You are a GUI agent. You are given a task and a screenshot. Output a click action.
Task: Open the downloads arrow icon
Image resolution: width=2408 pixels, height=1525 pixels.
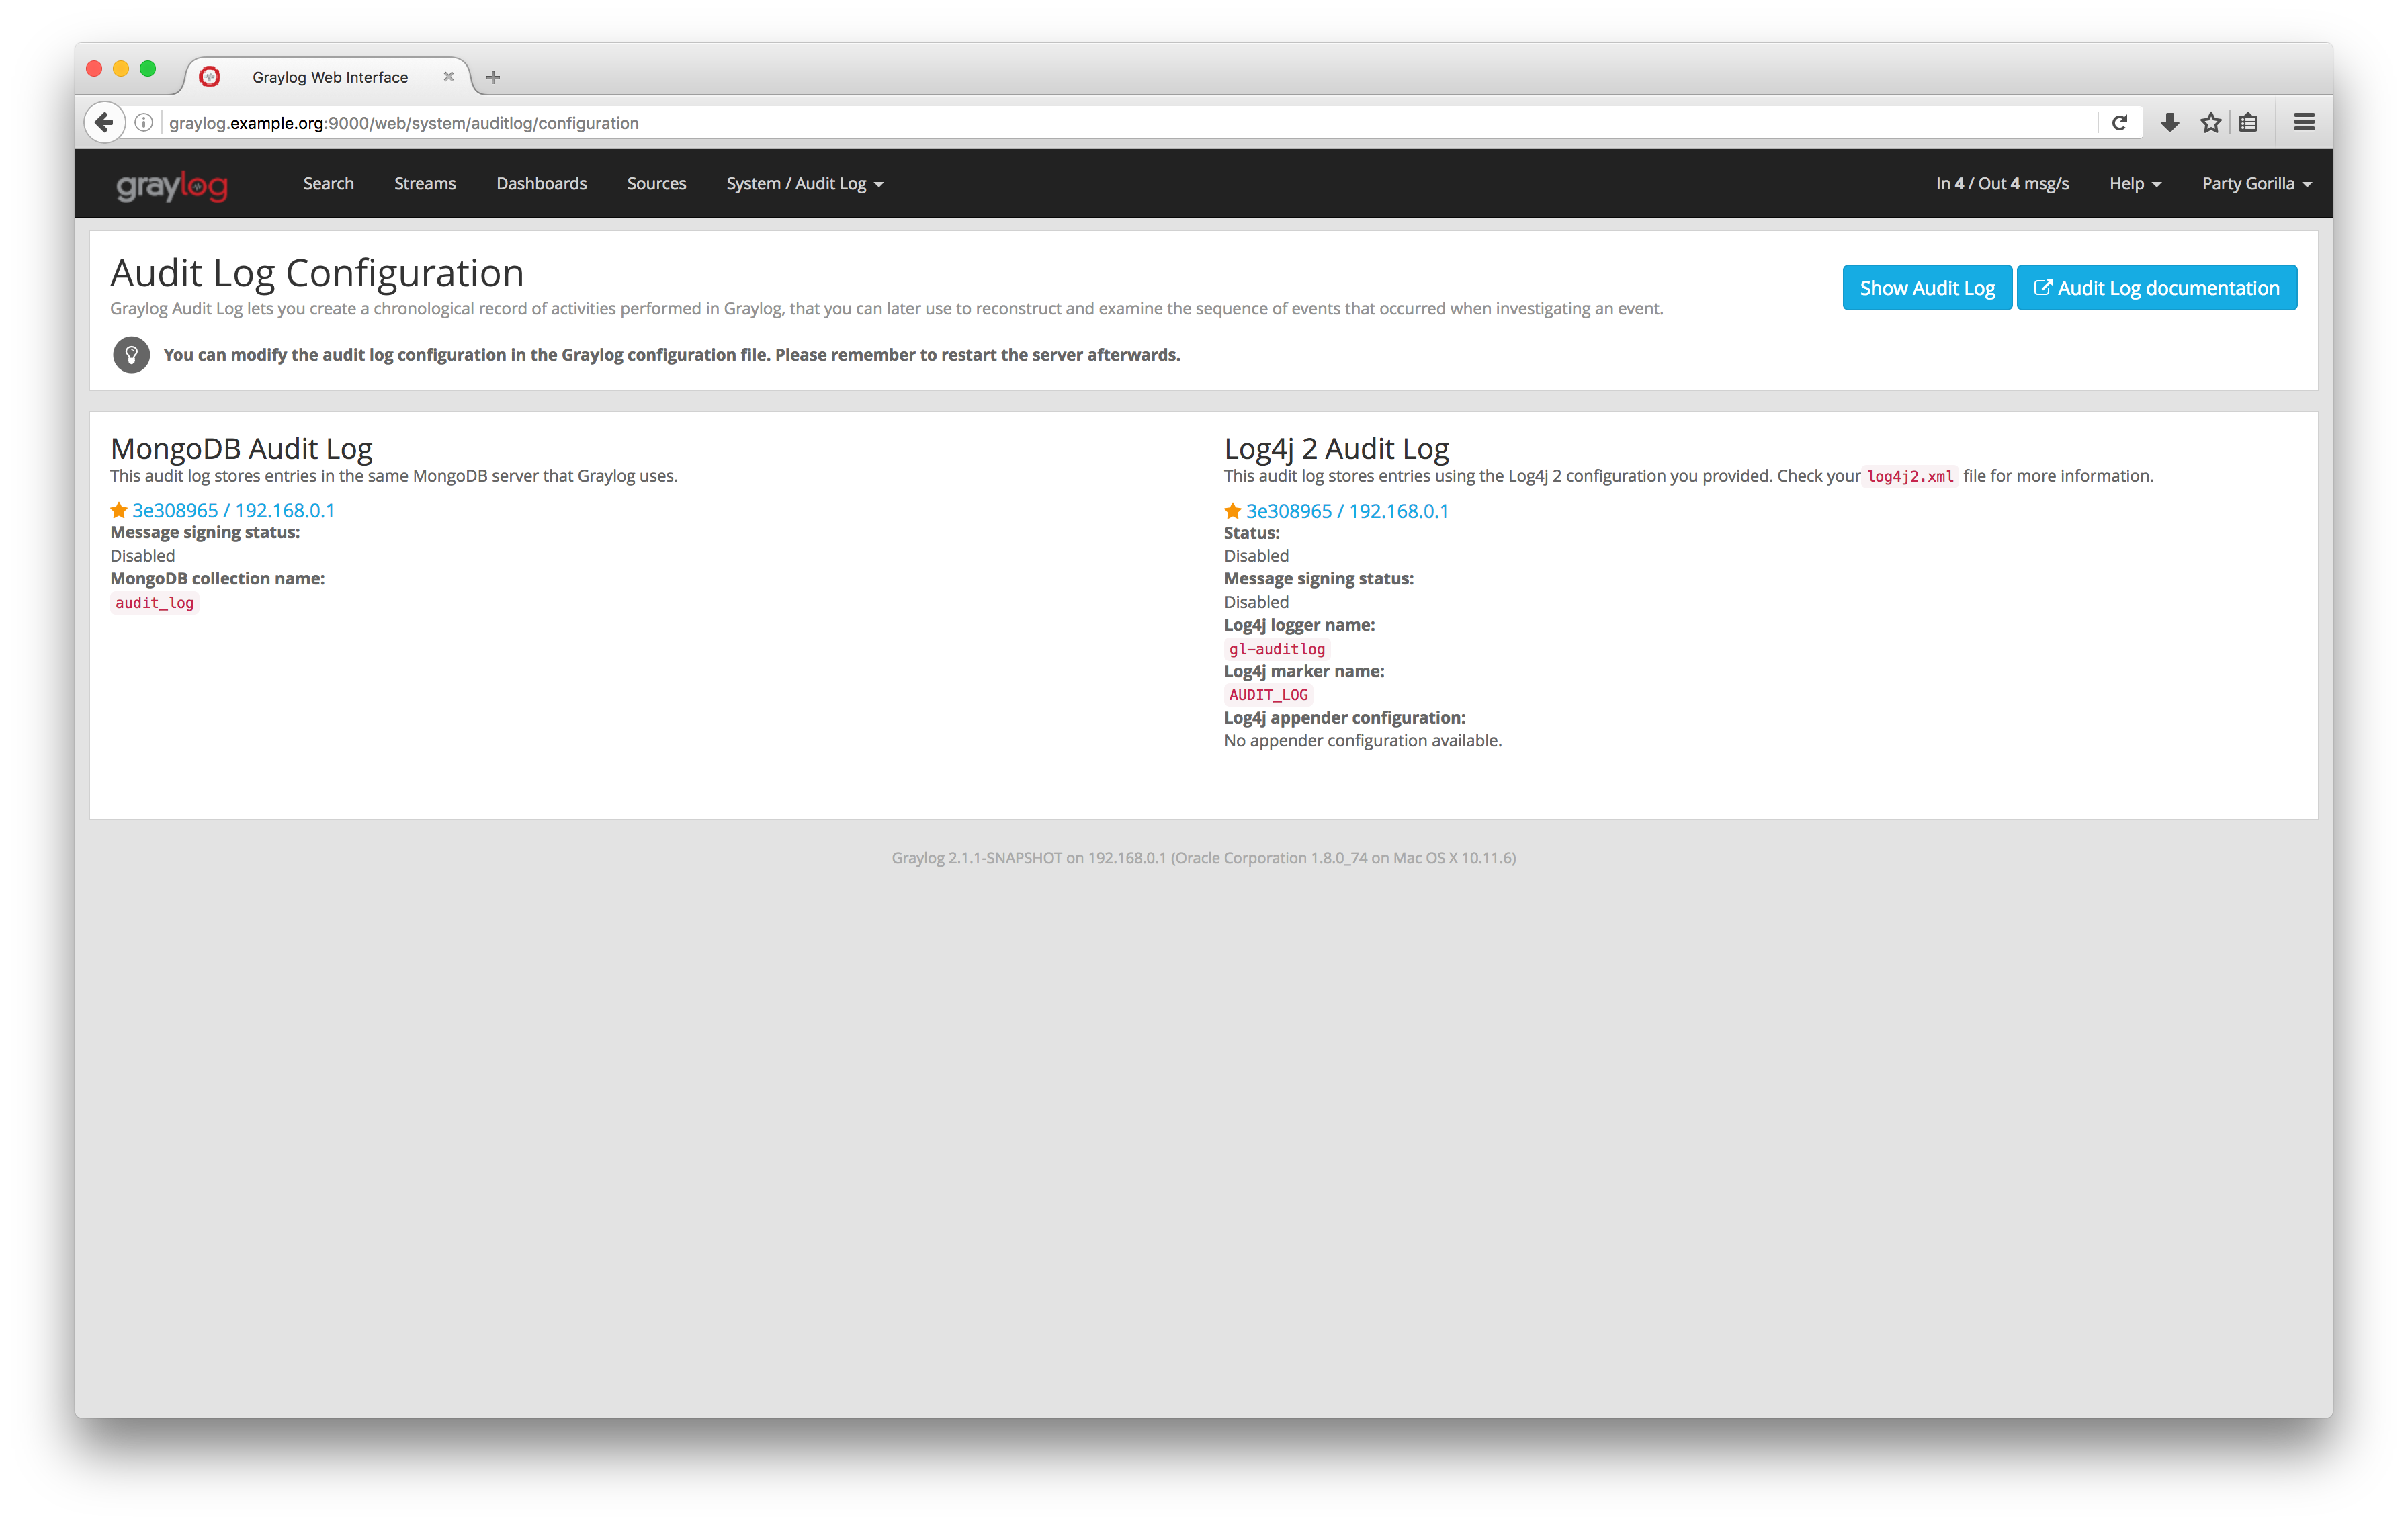(2169, 123)
